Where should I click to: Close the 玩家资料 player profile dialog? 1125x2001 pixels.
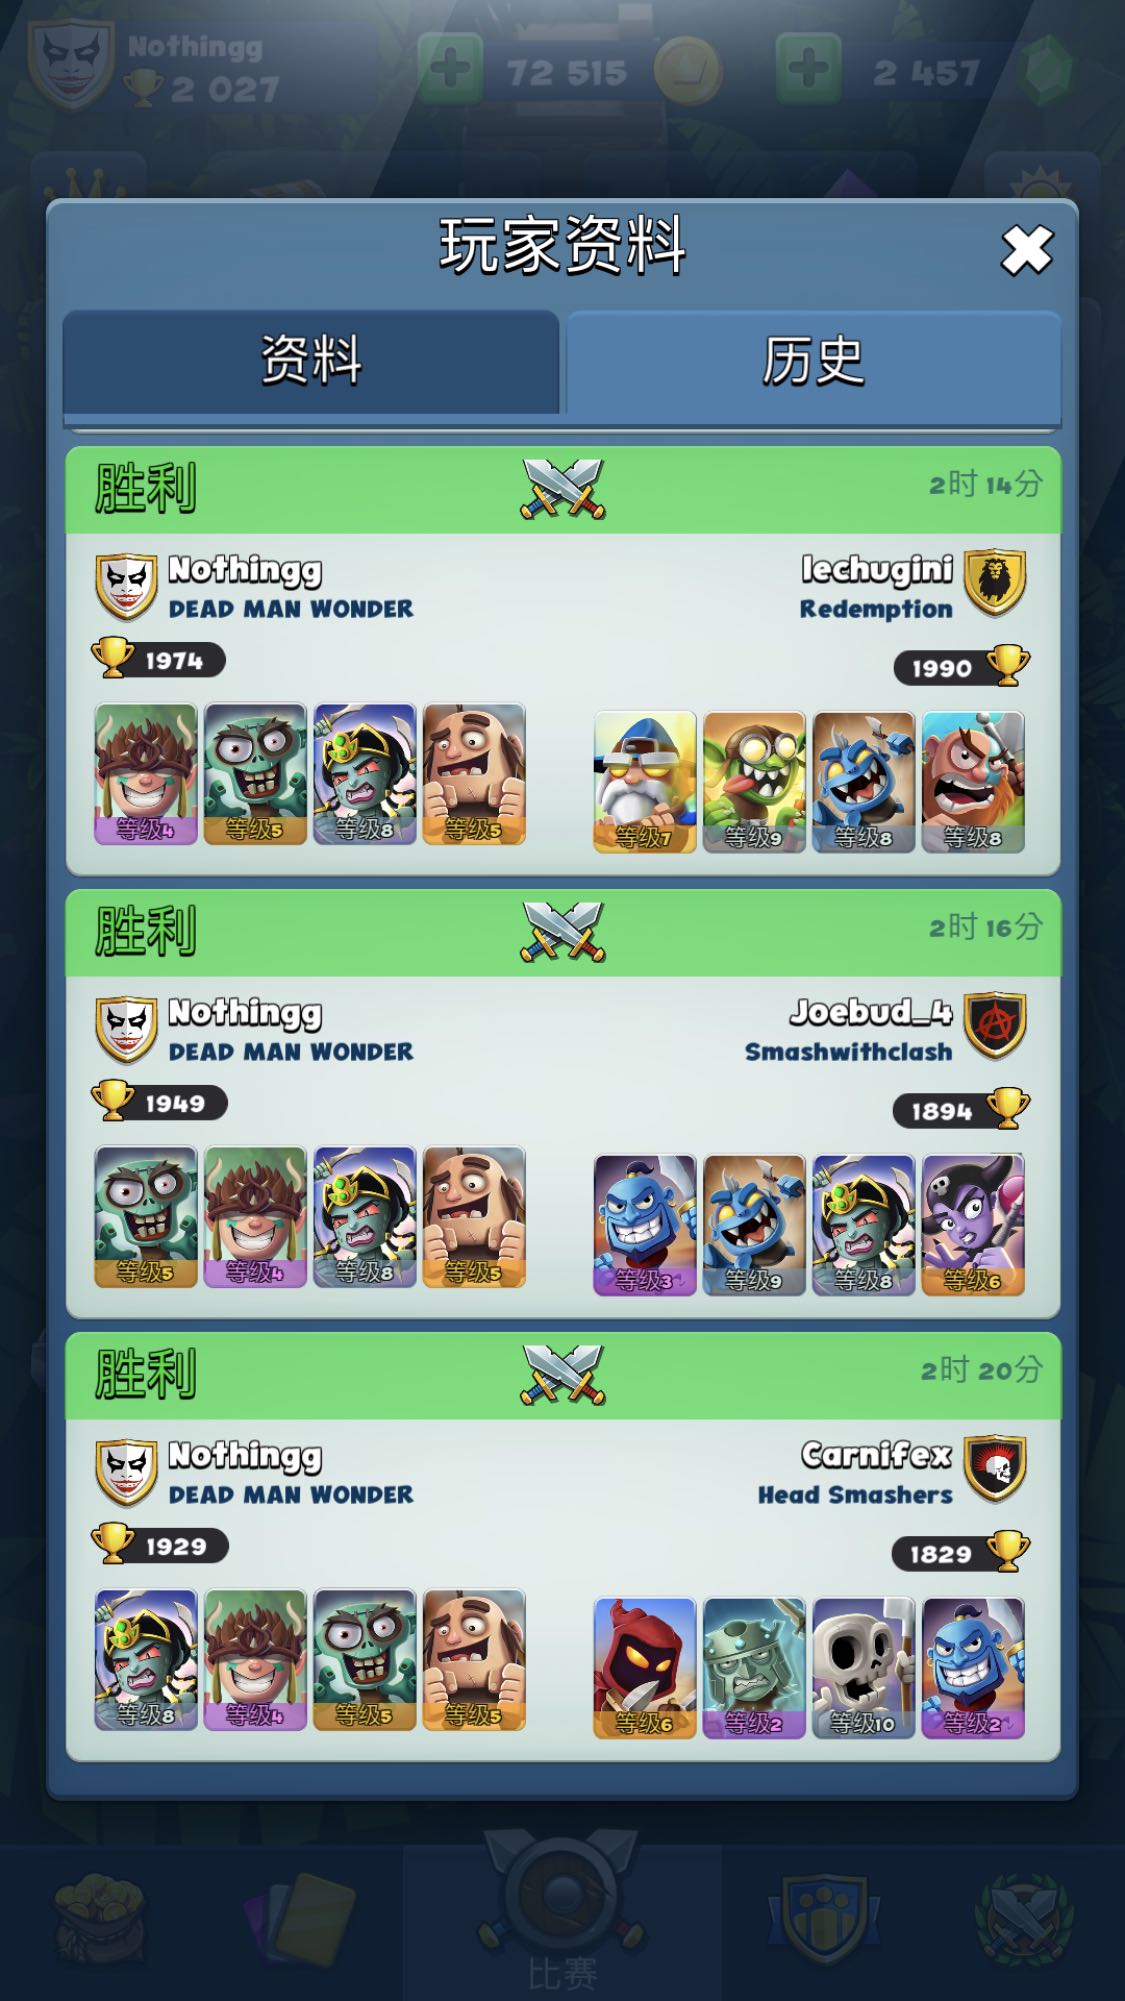point(1027,250)
